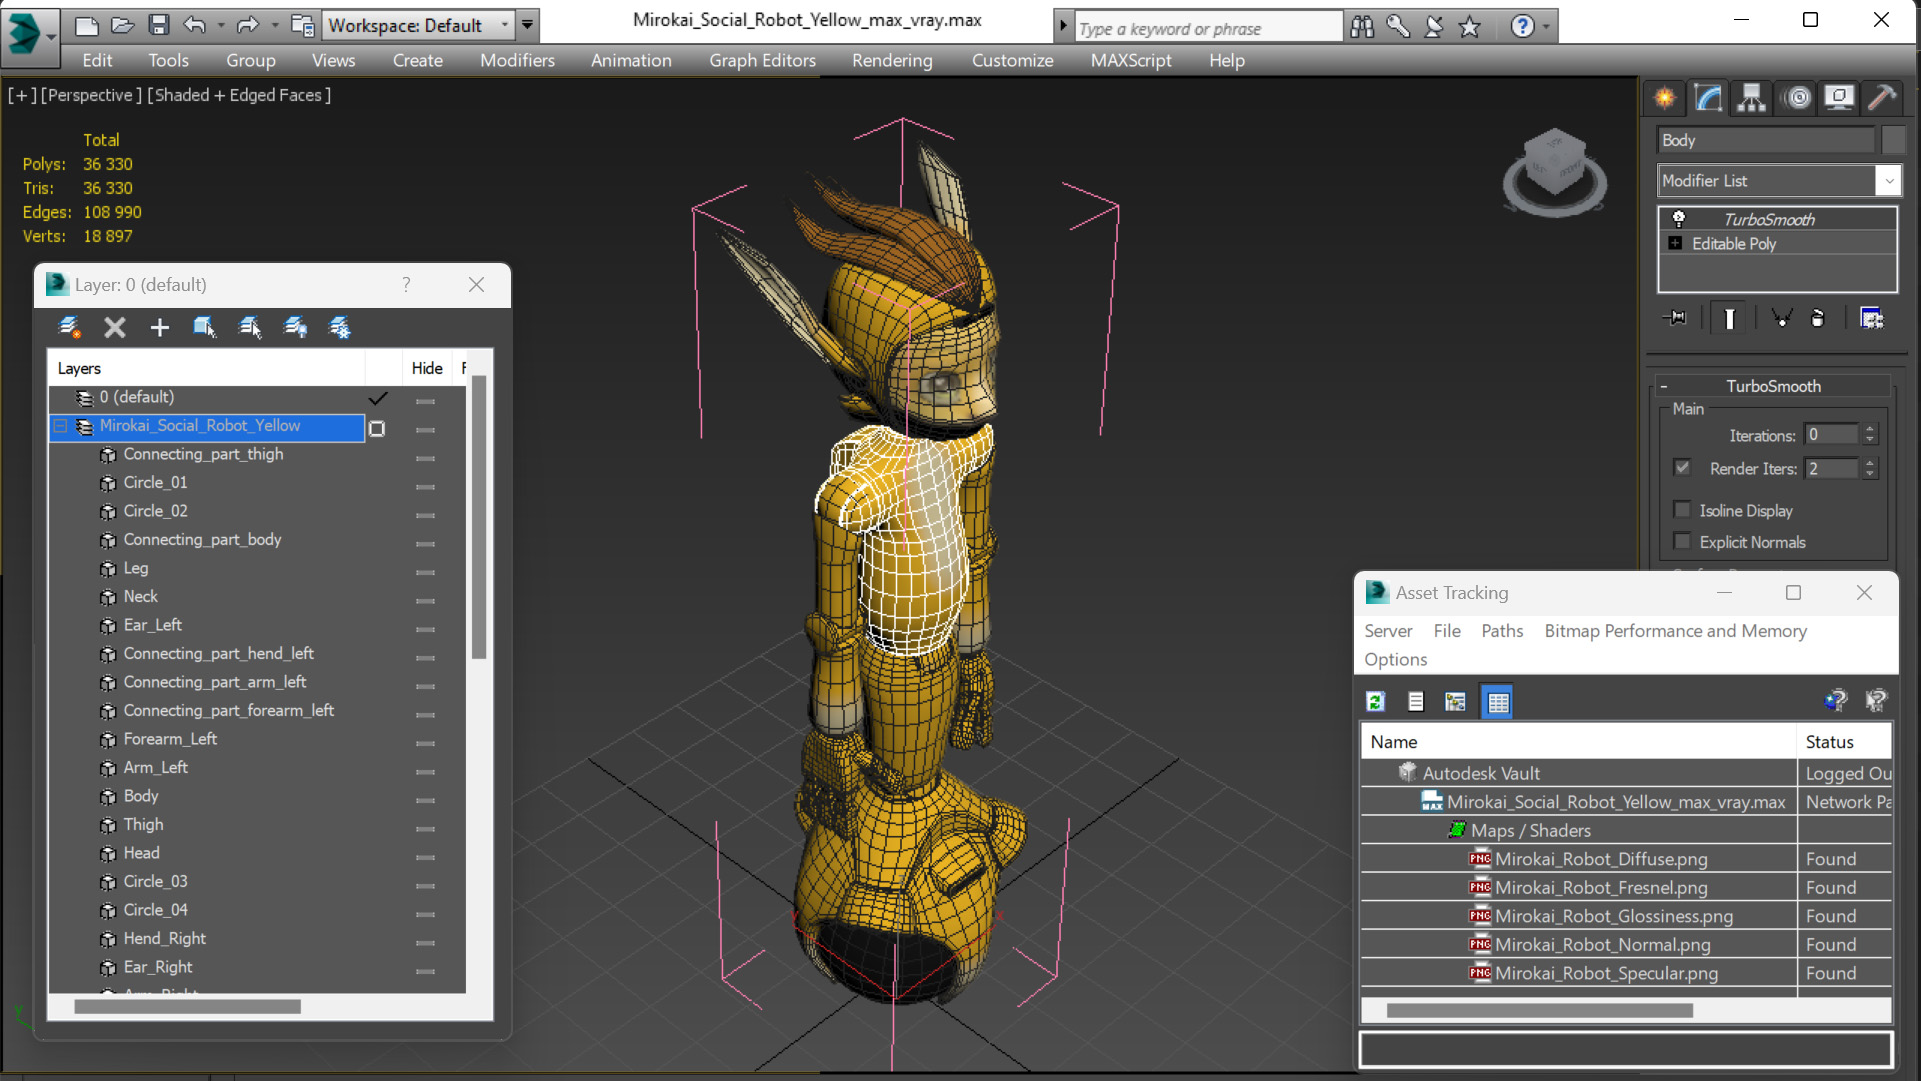Screen dimensions: 1921x1081
Task: Toggle hide for the Head object row
Action: tap(425, 858)
